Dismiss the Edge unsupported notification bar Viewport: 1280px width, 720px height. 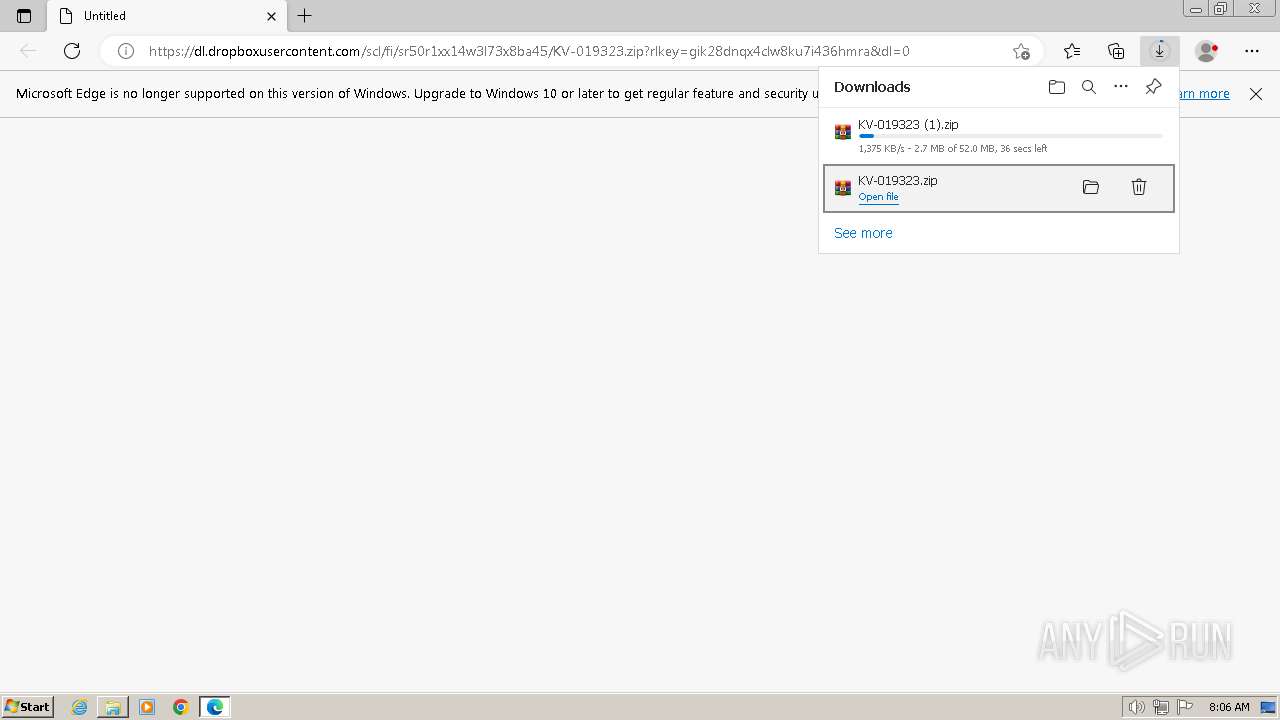coord(1256,94)
